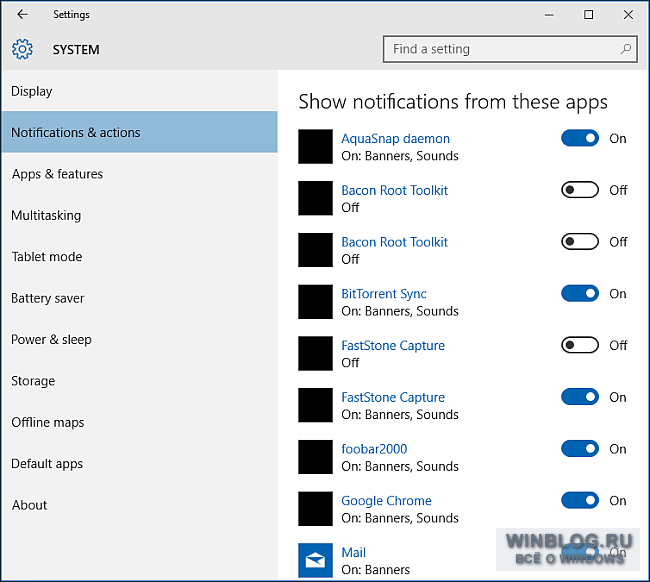Image resolution: width=650 pixels, height=582 pixels.
Task: Open Tablet mode settings
Action: pyautogui.click(x=139, y=257)
